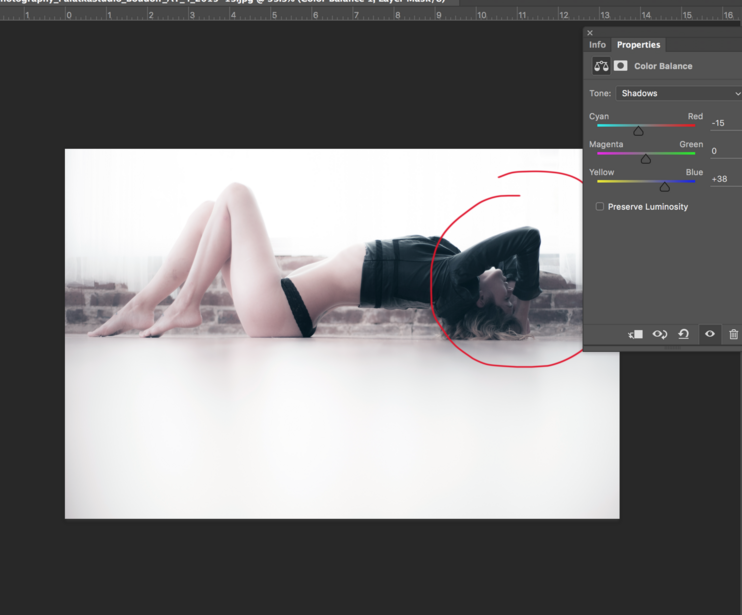Viewport: 742px width, 615px height.
Task: Delete adjustment layer with trash icon
Action: (733, 334)
